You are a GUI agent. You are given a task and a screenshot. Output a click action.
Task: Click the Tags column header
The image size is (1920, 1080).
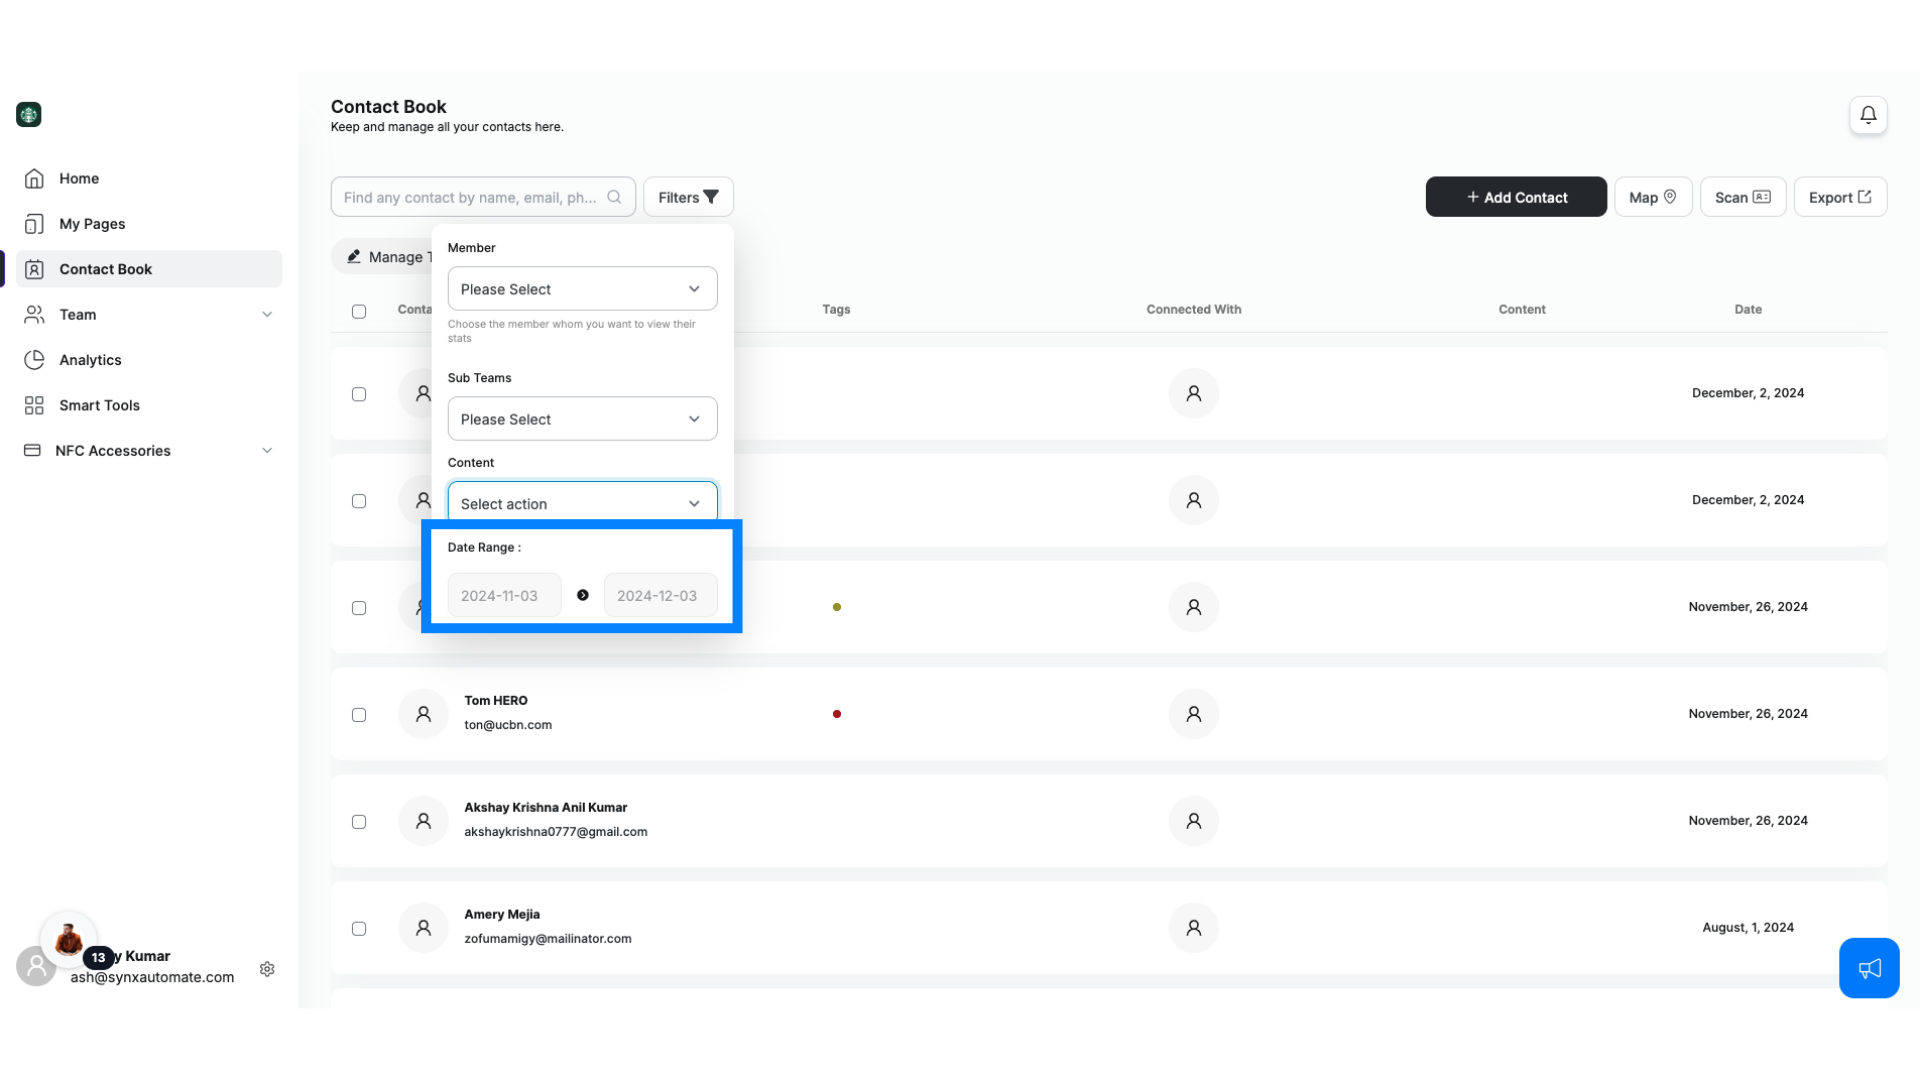click(836, 309)
